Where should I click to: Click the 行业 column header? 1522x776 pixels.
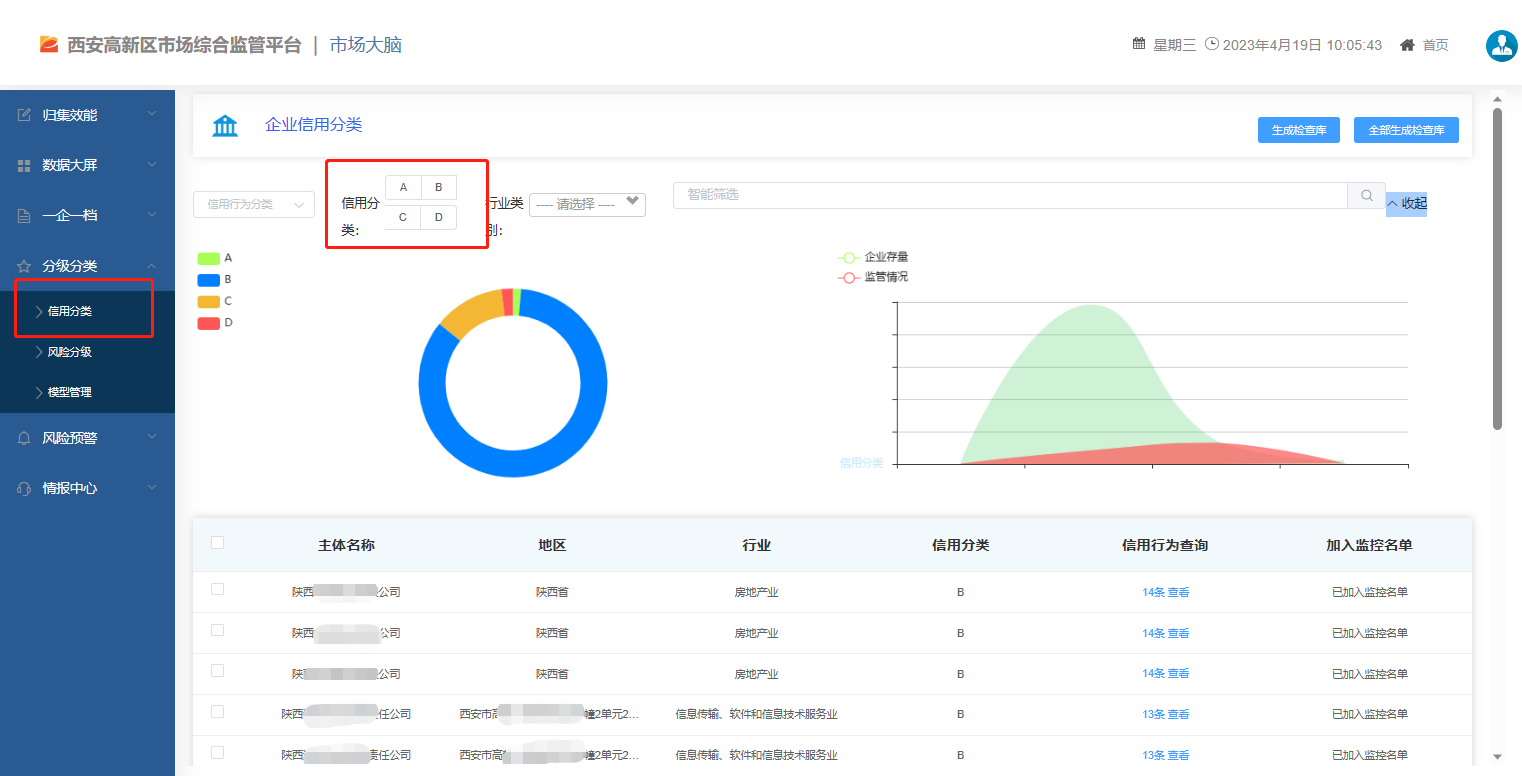pyautogui.click(x=756, y=545)
